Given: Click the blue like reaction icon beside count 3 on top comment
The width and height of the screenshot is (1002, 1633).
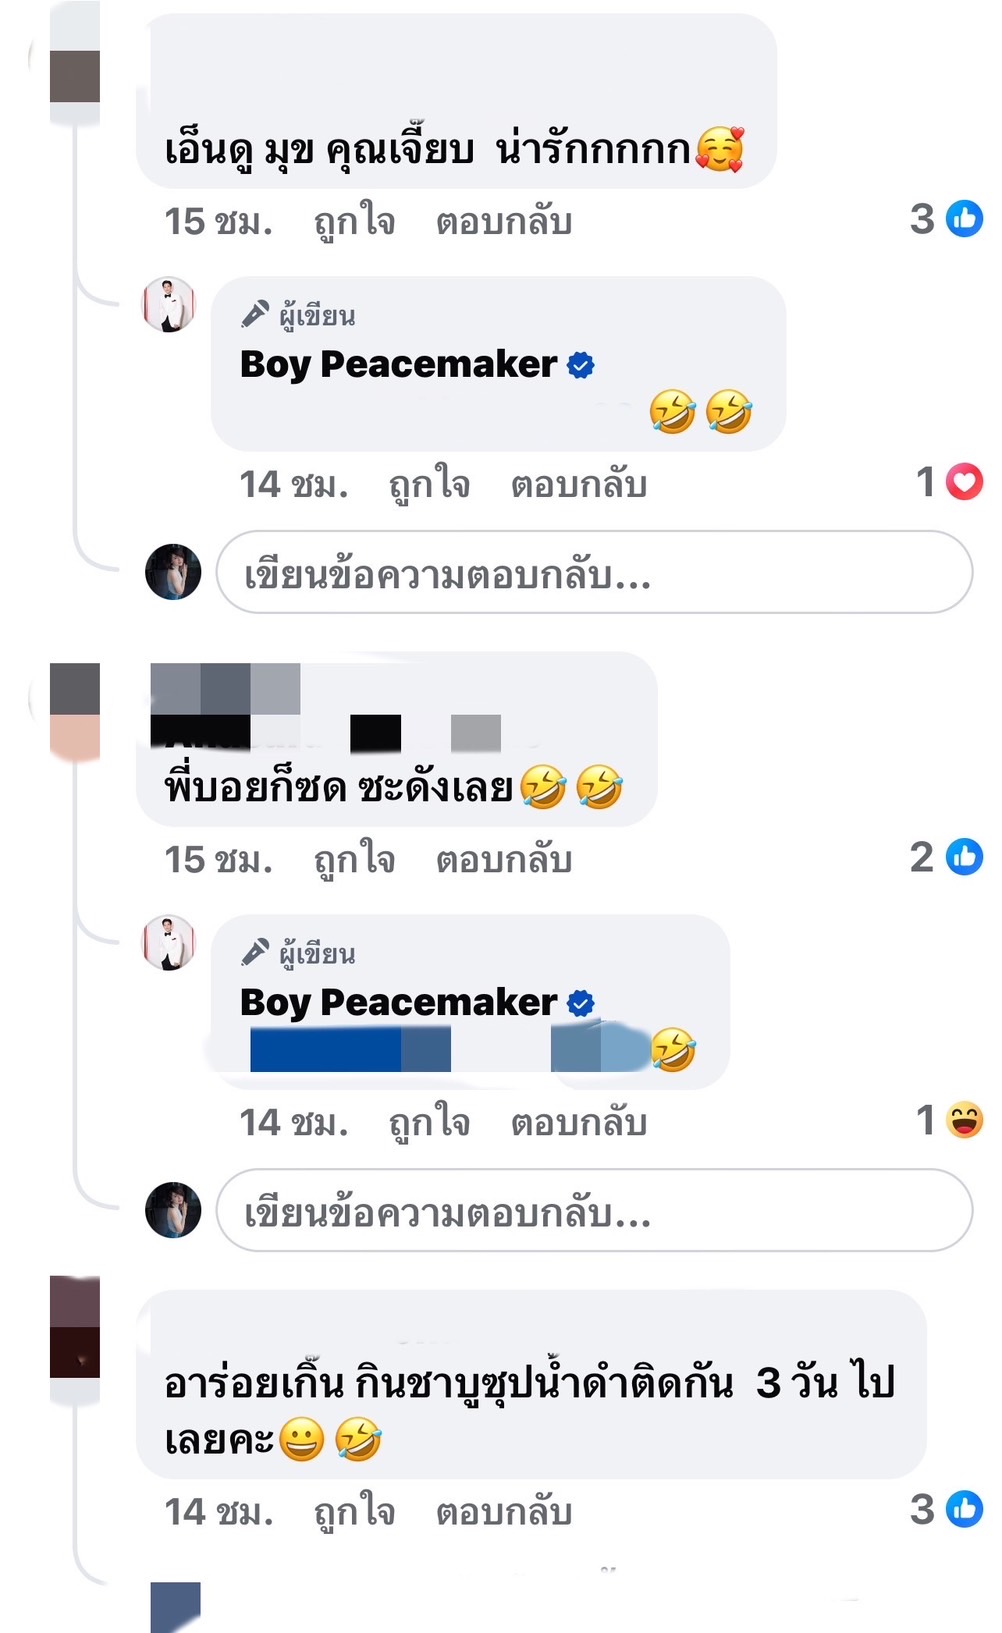Looking at the screenshot, I should pos(964,219).
